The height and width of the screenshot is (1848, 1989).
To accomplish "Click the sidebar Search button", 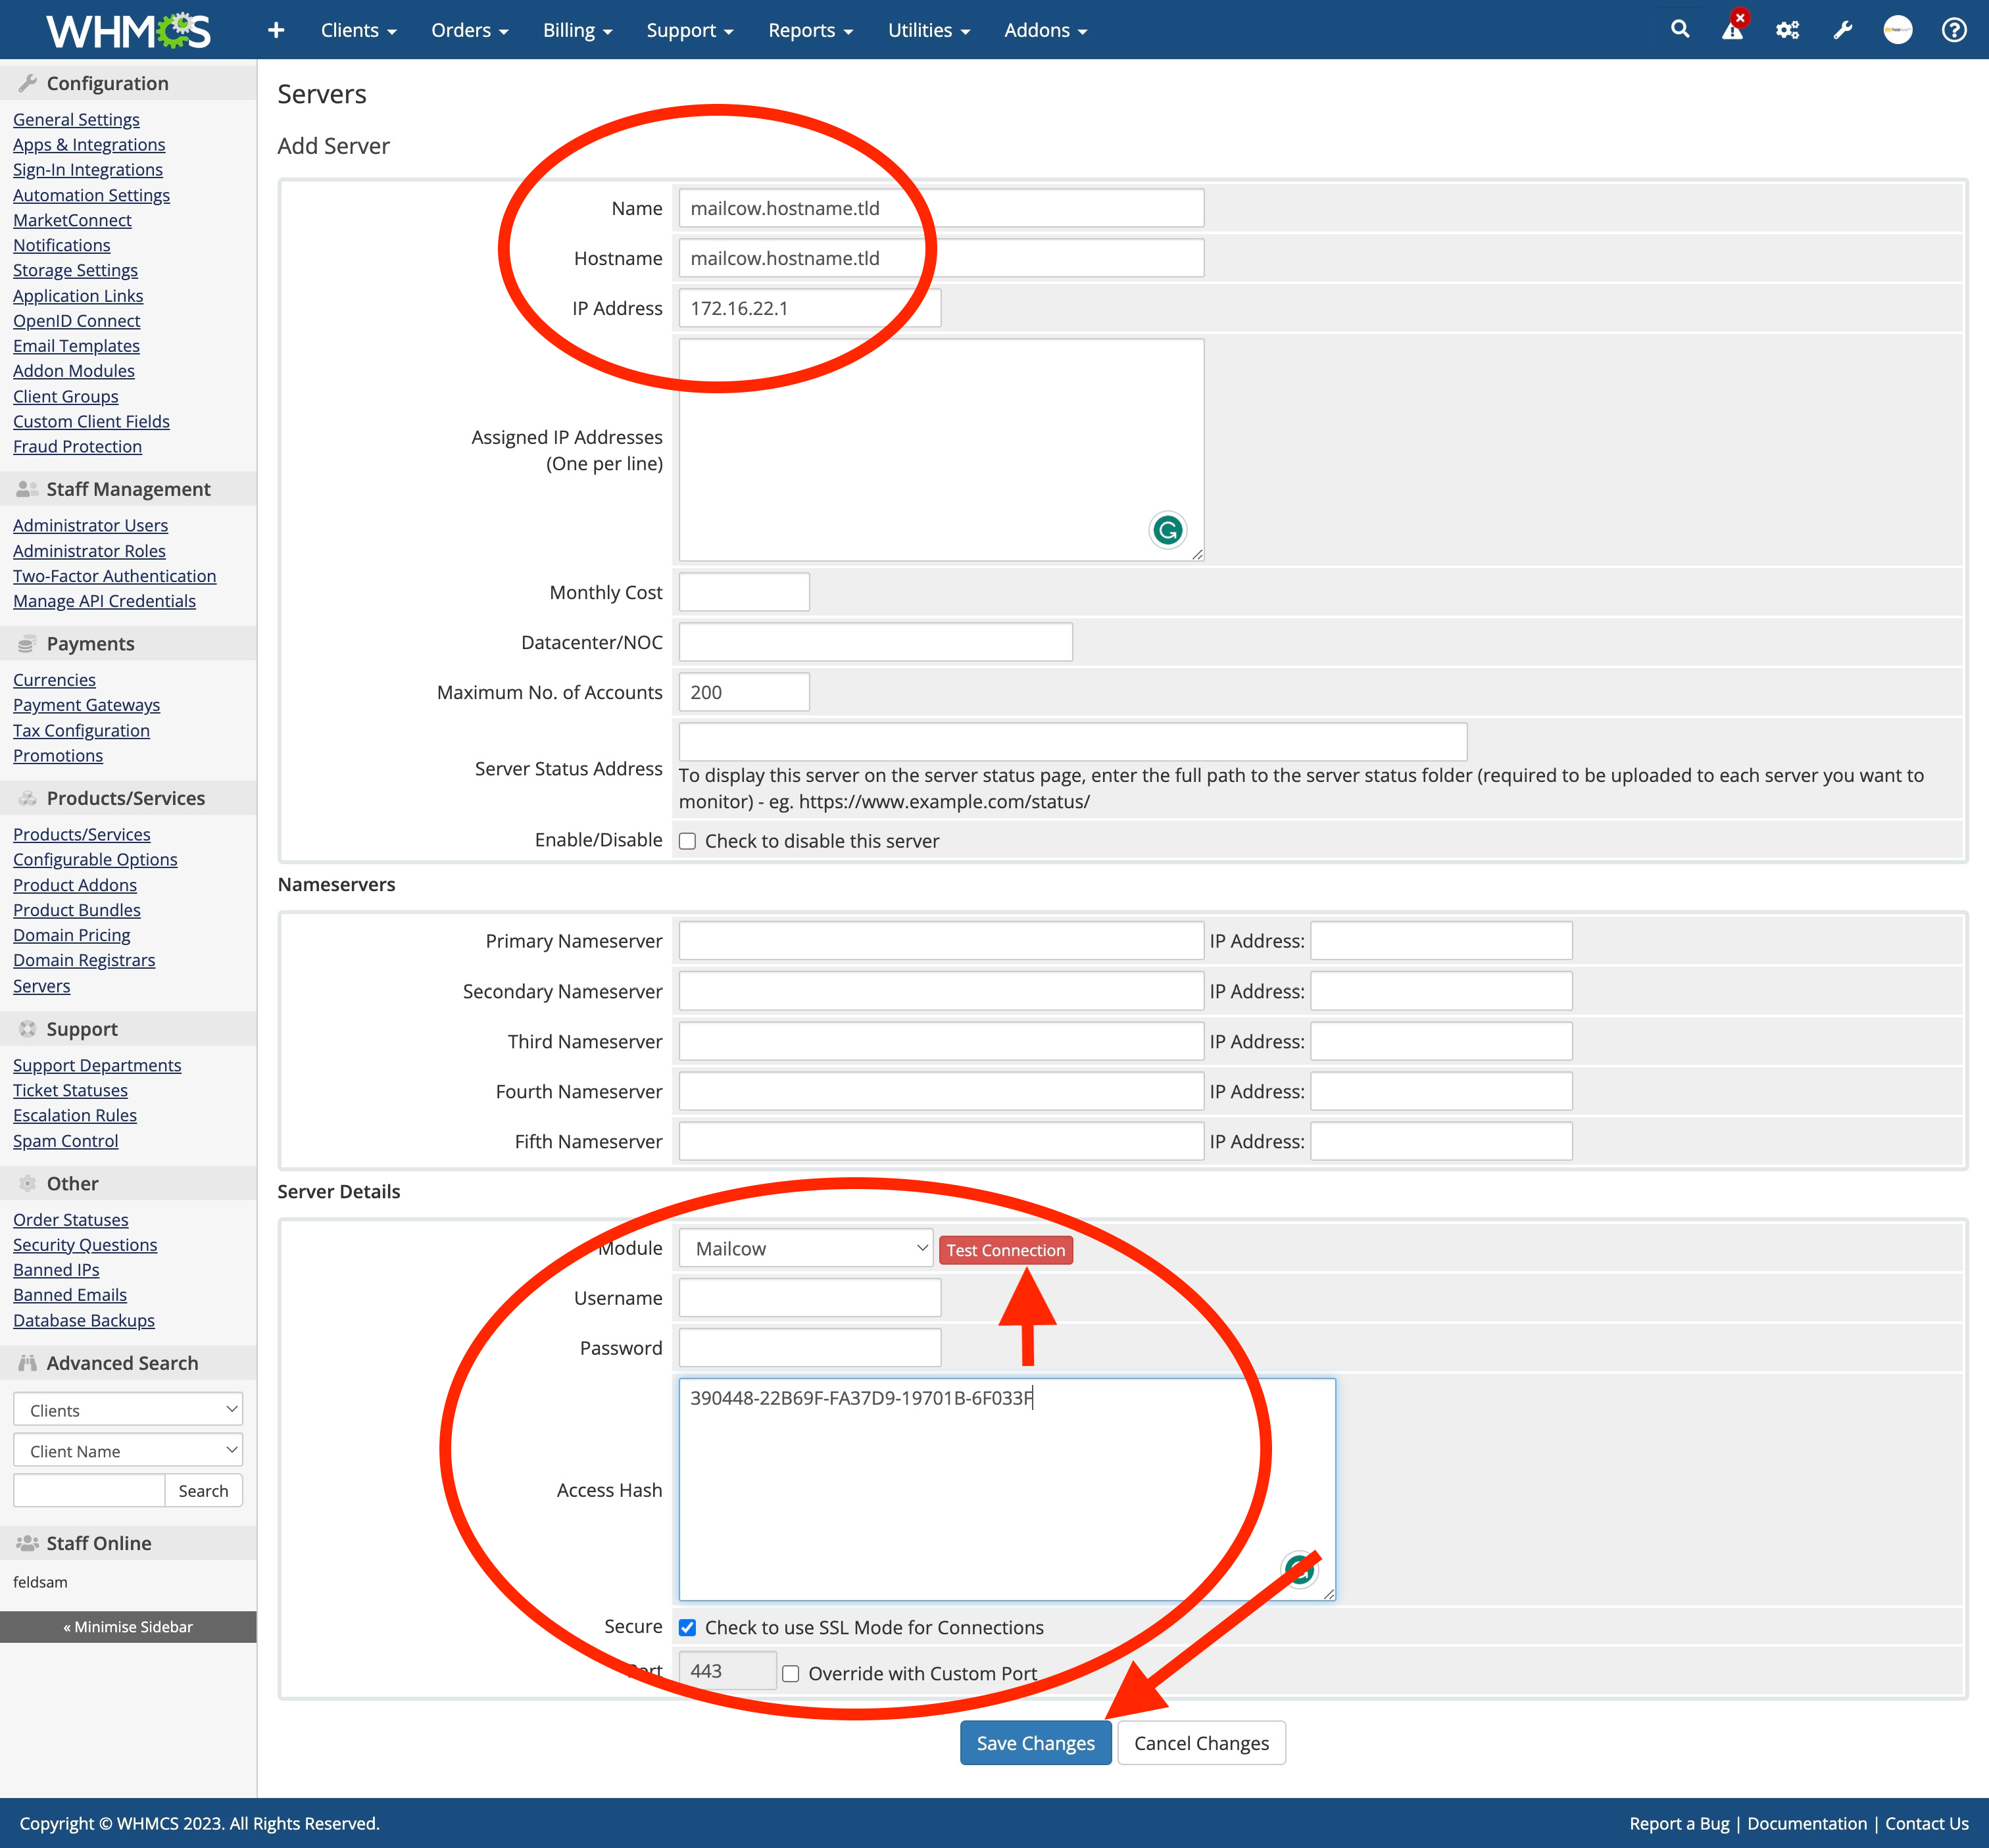I will [203, 1490].
